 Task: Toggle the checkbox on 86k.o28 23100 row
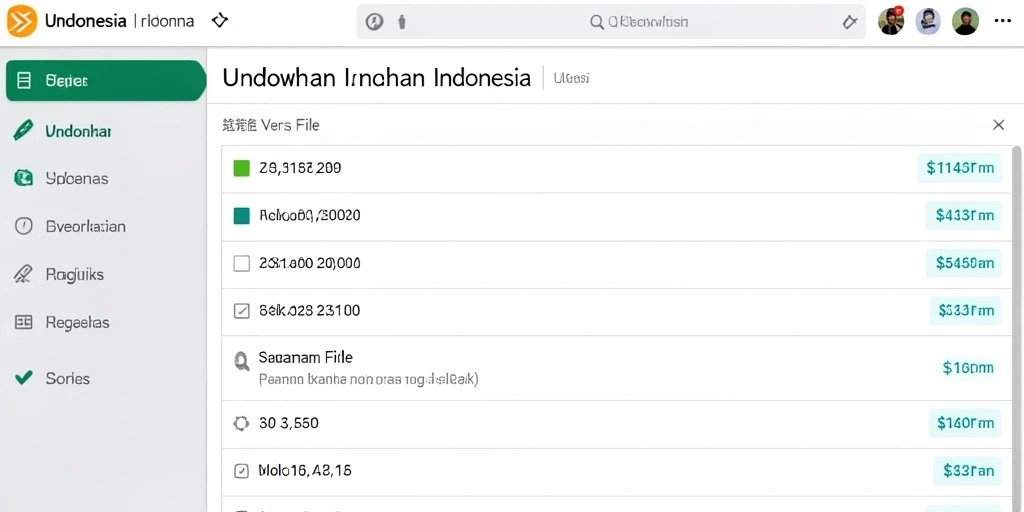coord(242,311)
